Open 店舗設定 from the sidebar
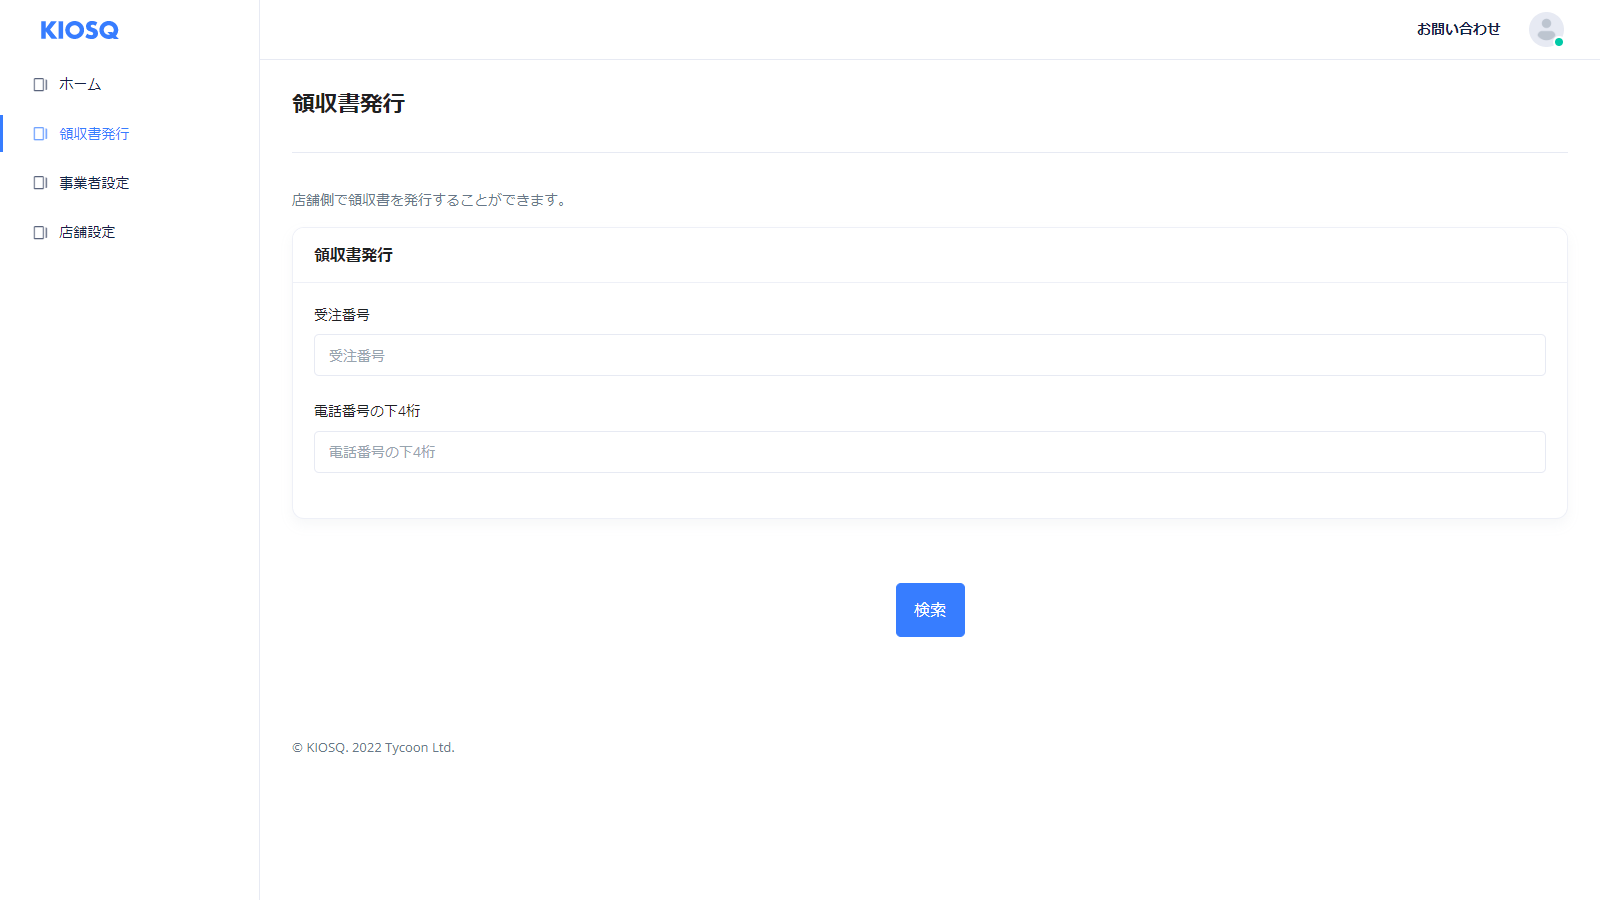Screen dimensions: 1600x900 (x=87, y=232)
